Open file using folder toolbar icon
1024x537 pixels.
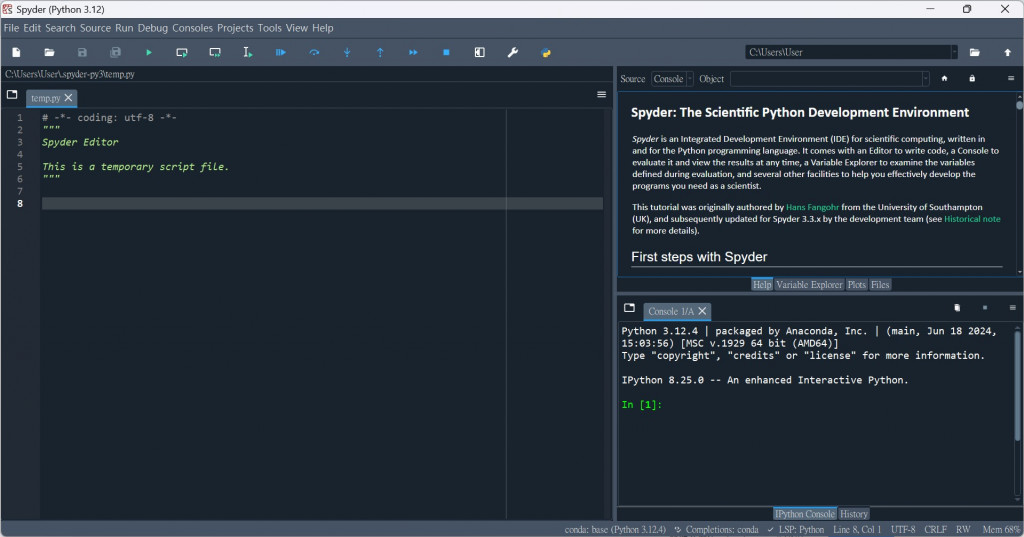click(x=49, y=52)
